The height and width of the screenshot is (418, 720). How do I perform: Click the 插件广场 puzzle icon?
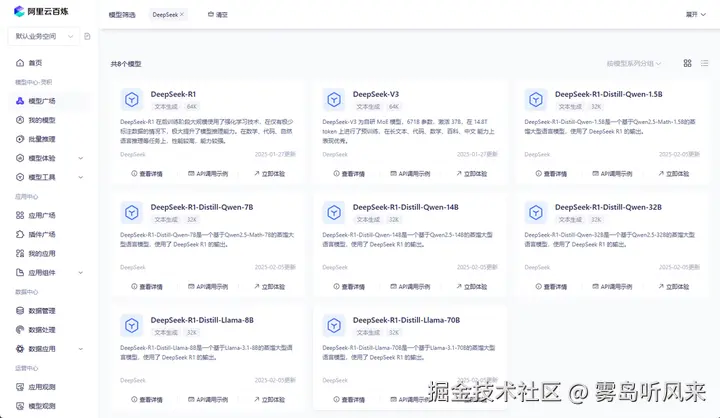click(20, 234)
